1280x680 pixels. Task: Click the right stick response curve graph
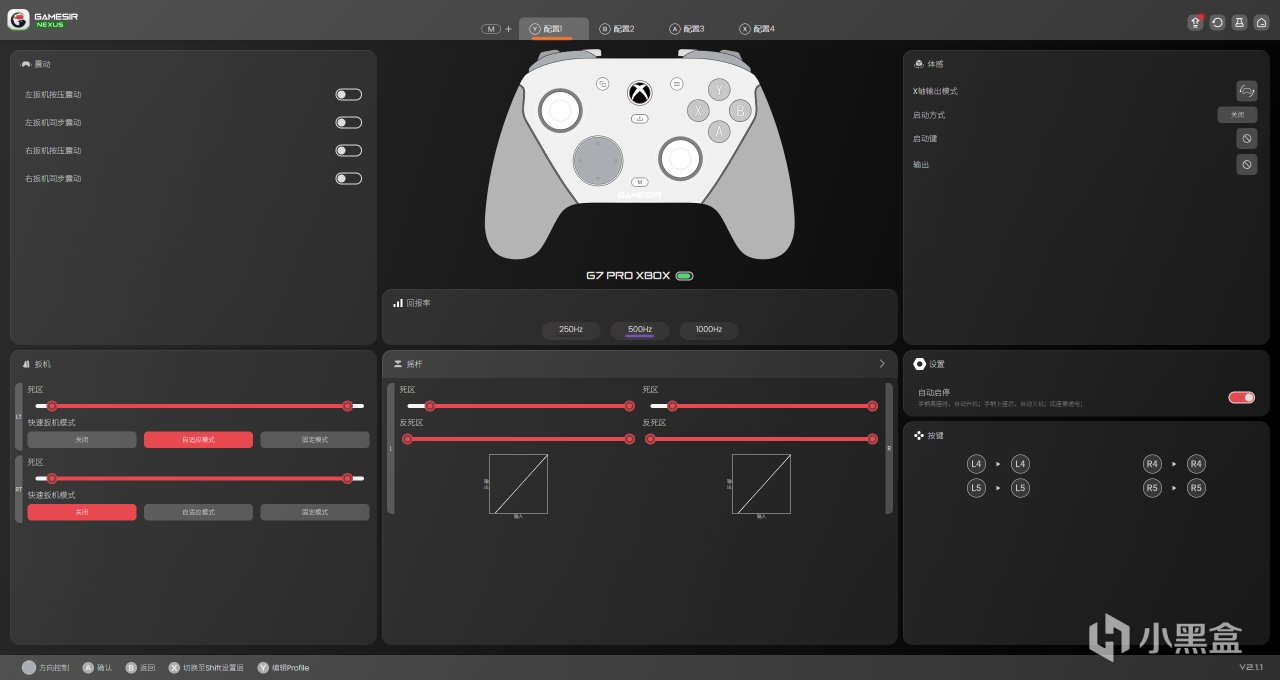point(761,484)
